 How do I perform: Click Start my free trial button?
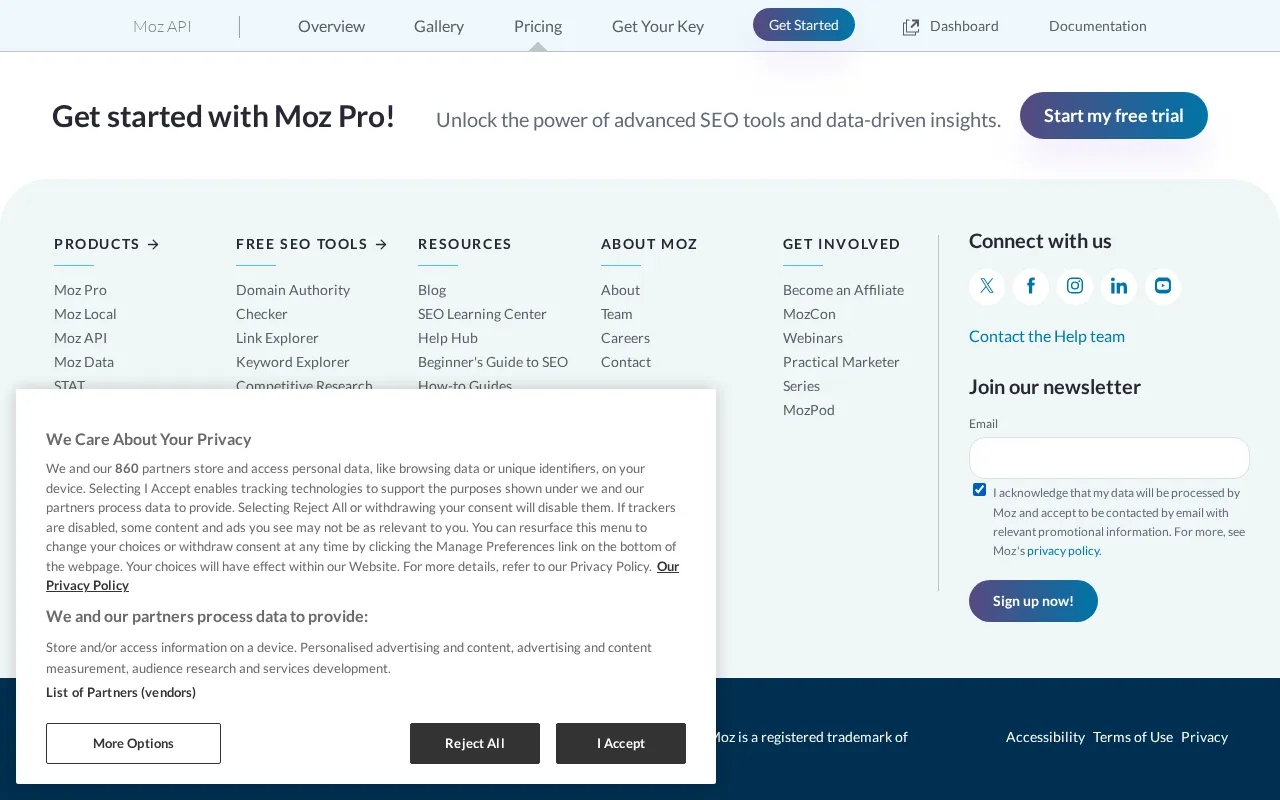point(1114,115)
